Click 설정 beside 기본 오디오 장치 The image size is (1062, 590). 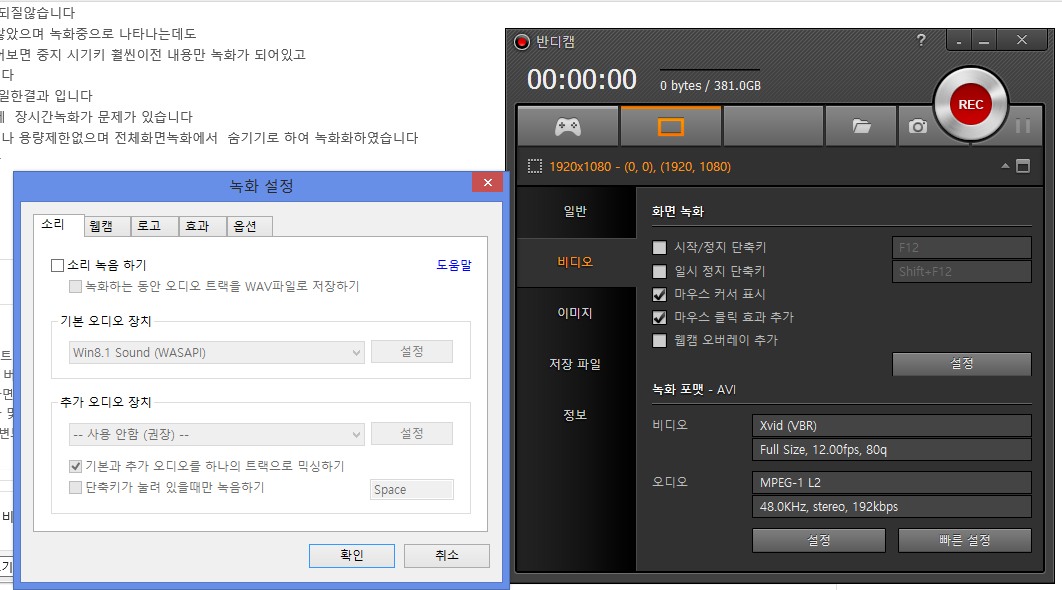[x=412, y=352]
